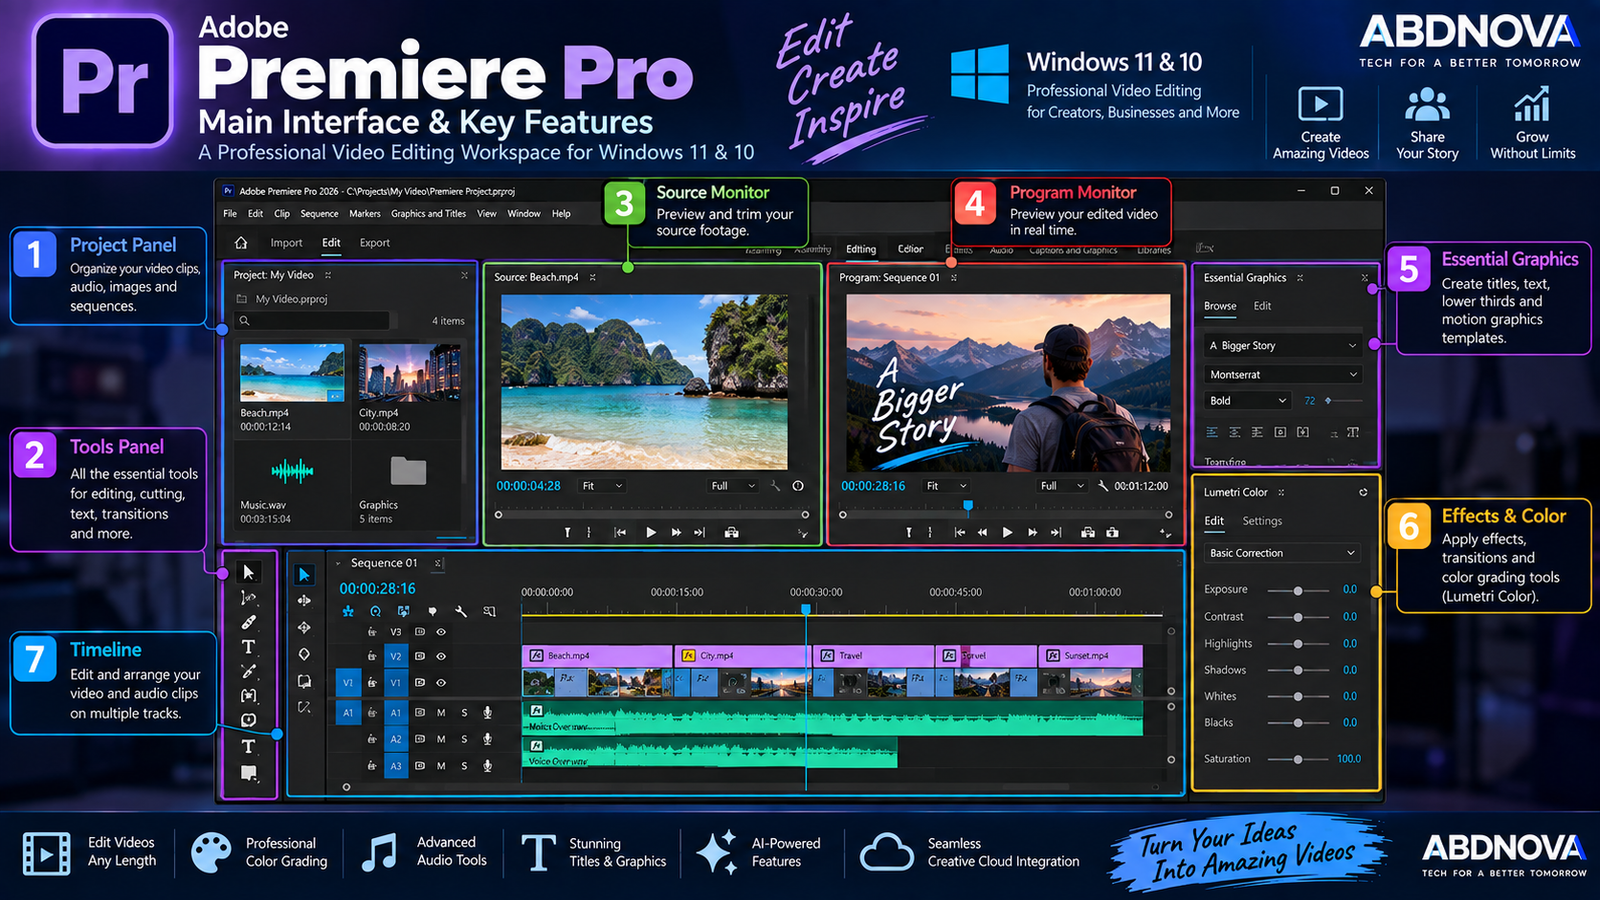
Task: Open the Help menu
Action: pos(561,214)
